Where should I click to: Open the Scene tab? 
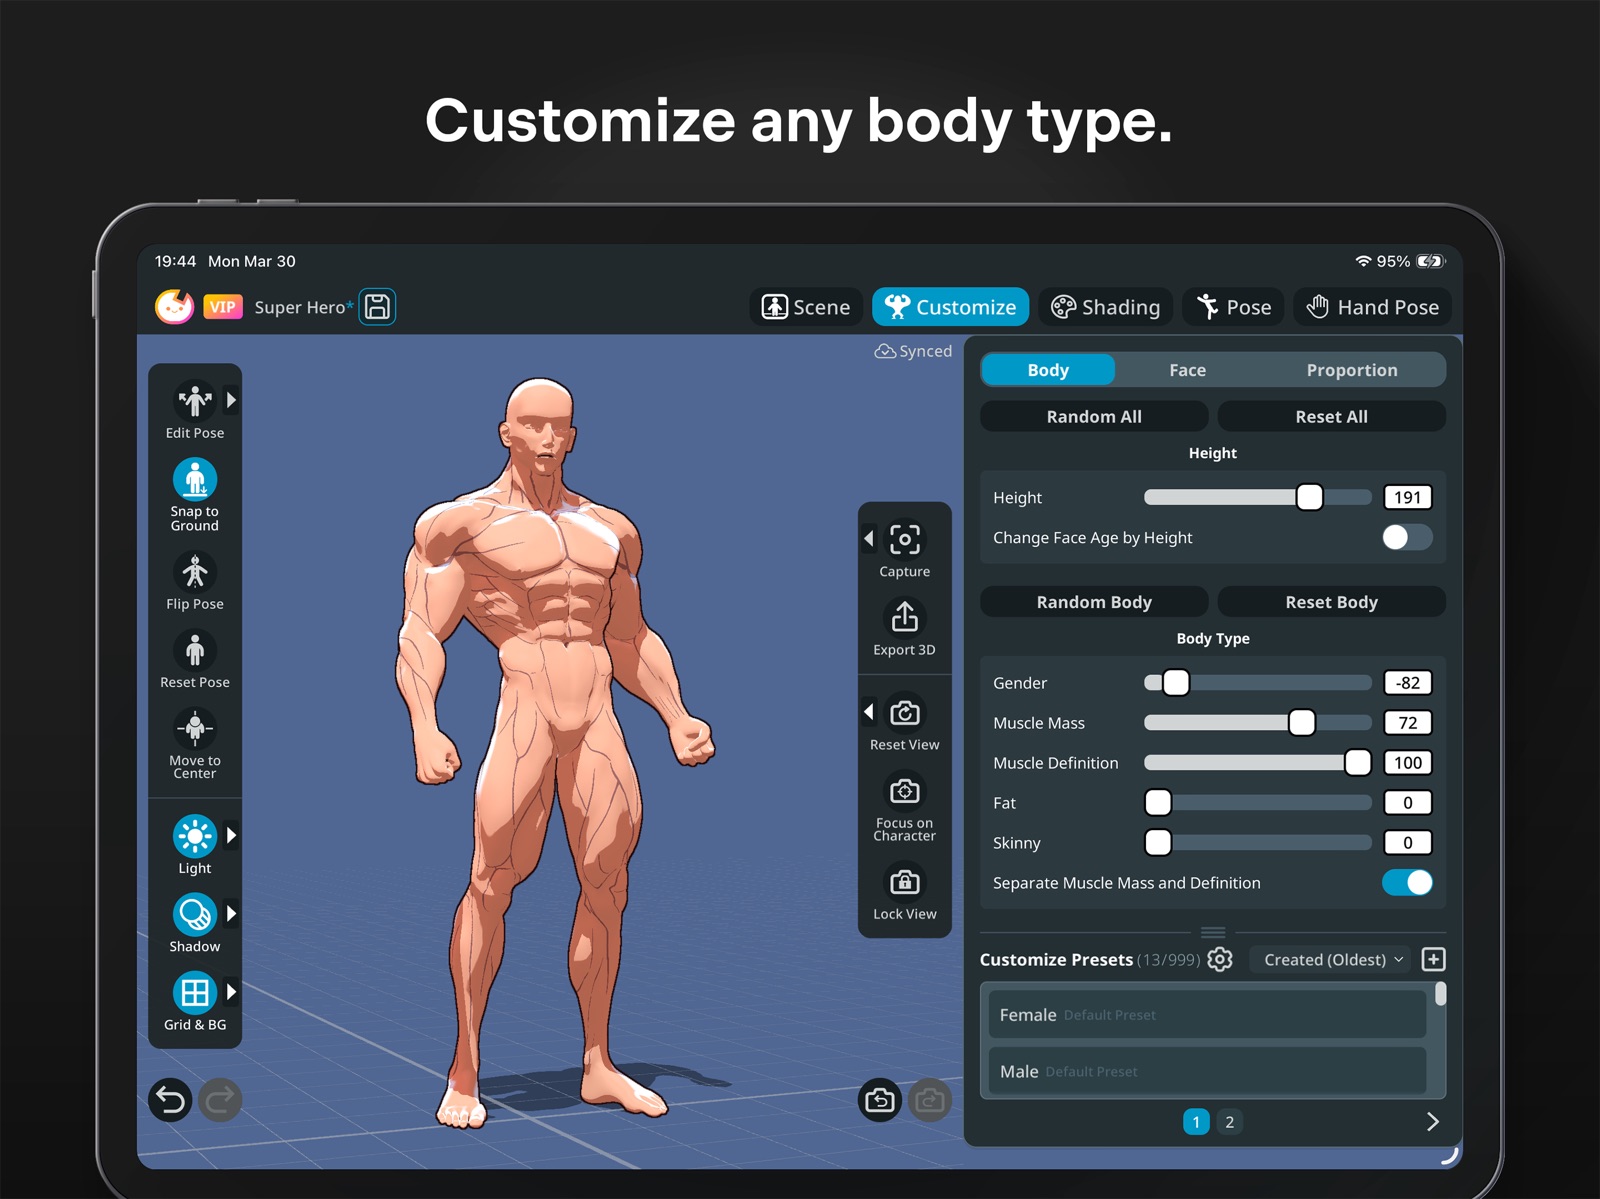click(806, 307)
